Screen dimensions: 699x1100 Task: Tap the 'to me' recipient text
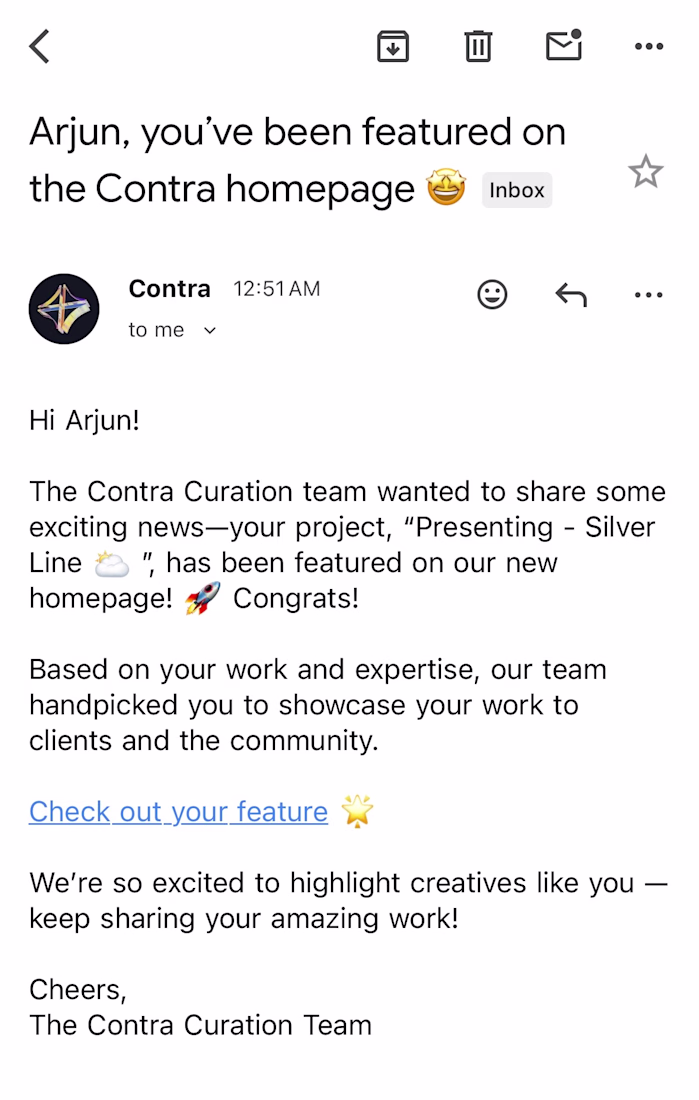[156, 330]
